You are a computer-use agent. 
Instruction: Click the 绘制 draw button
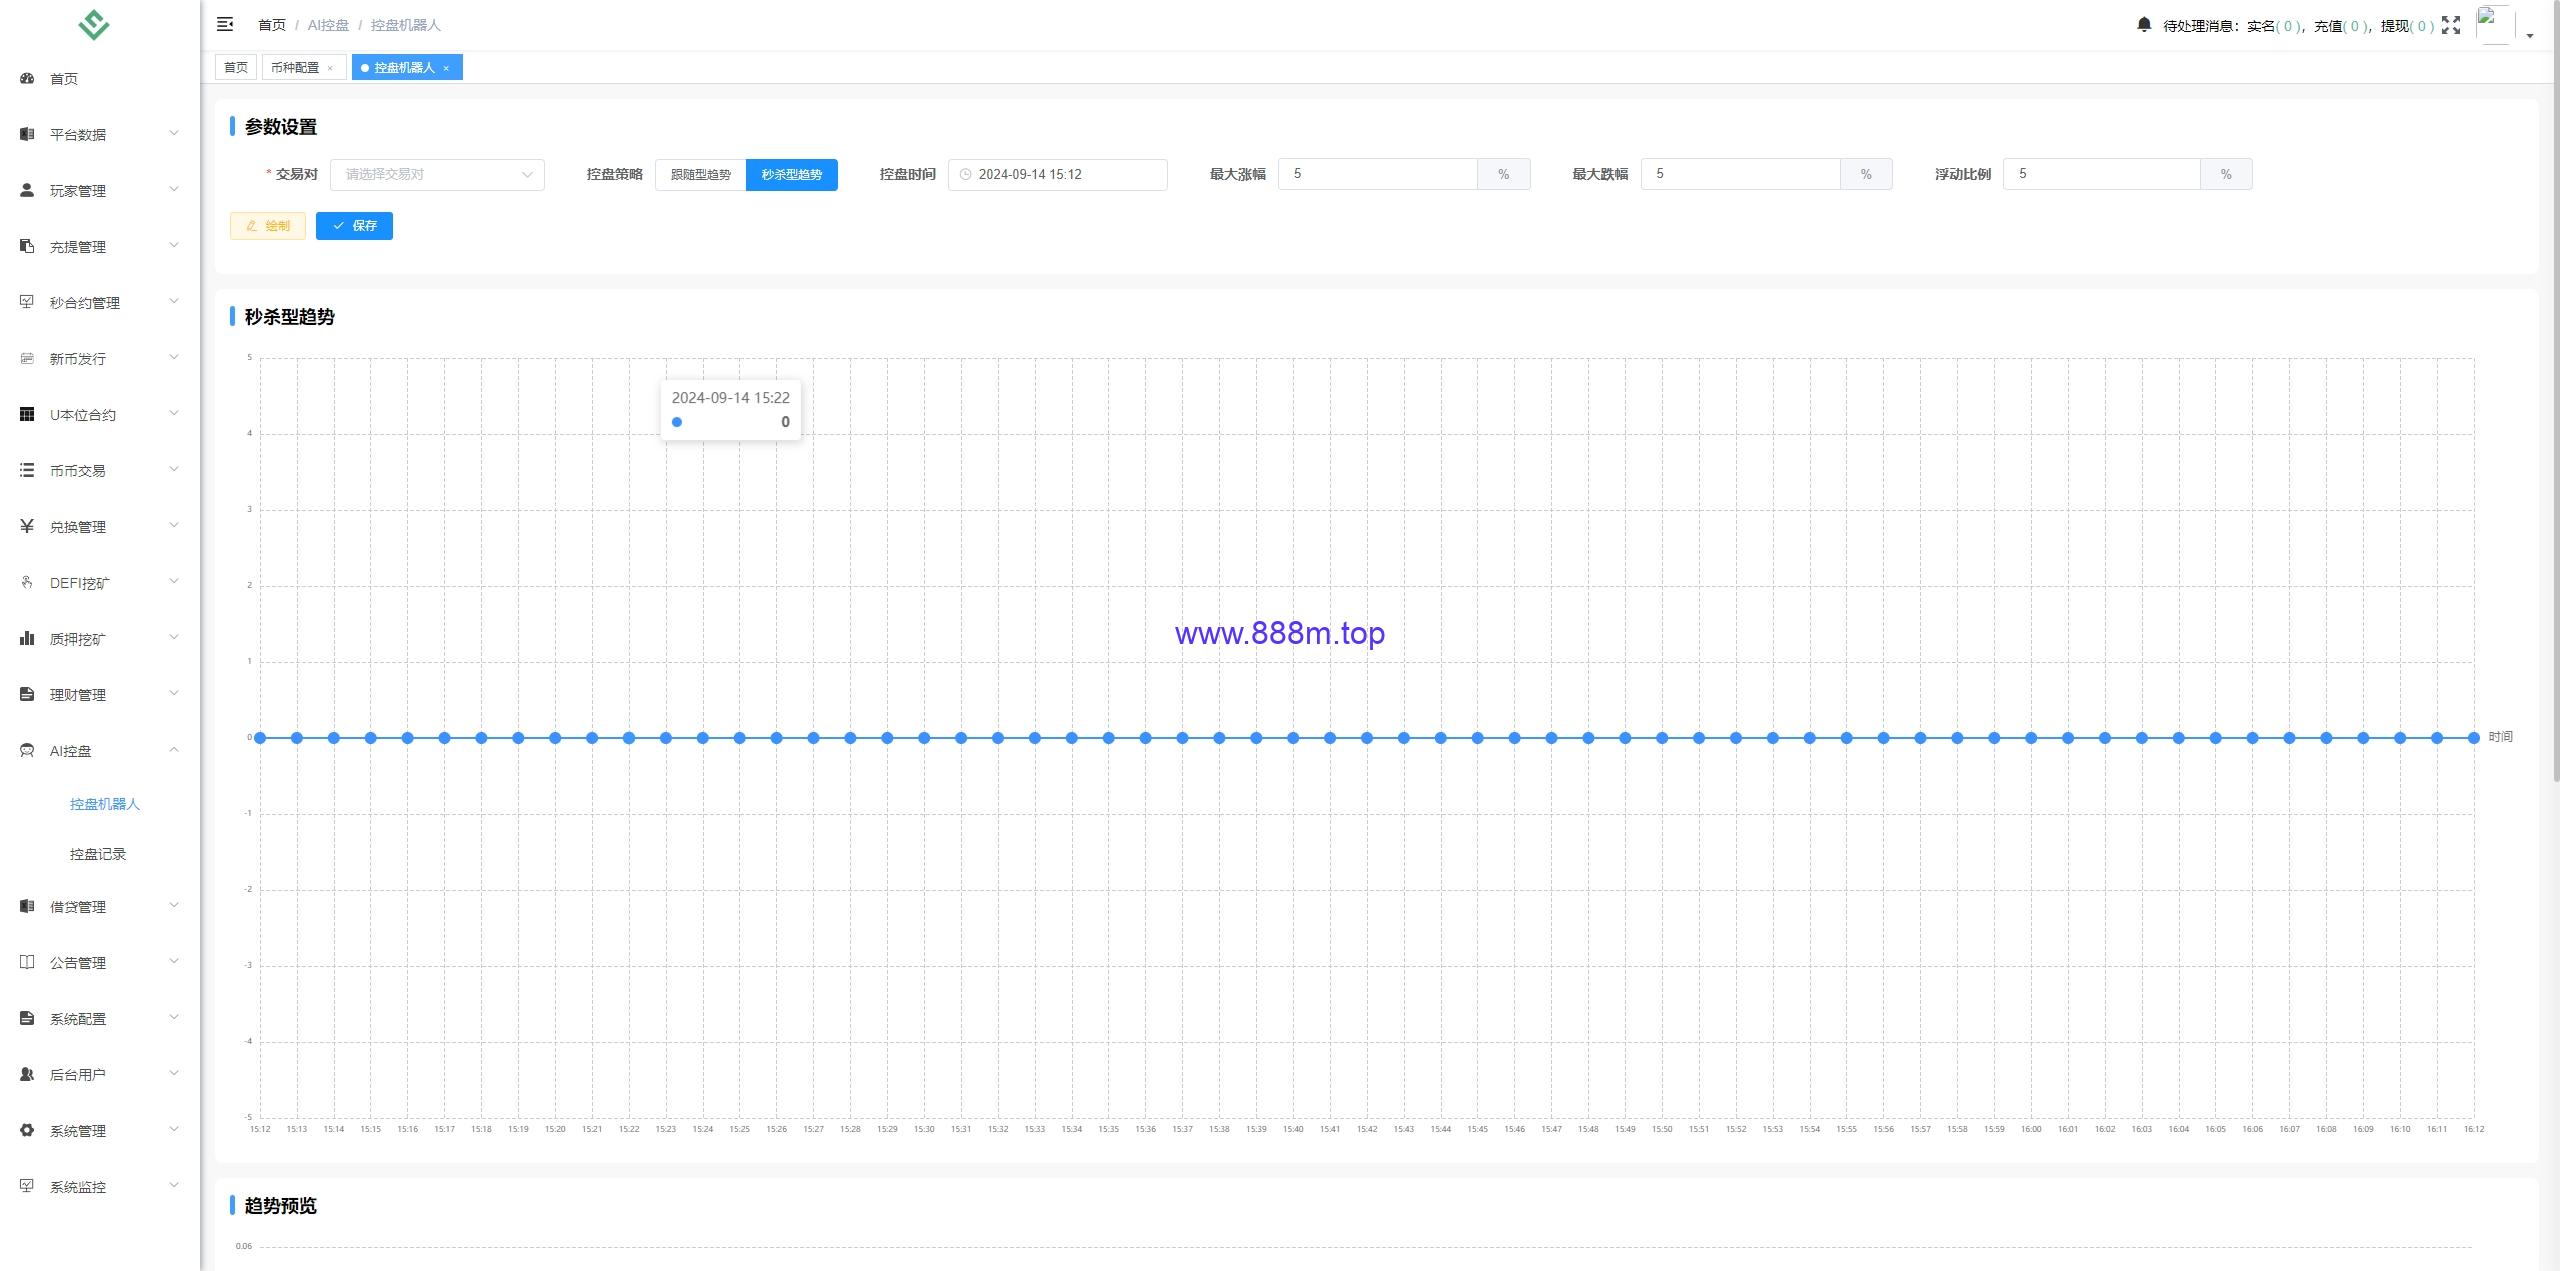[268, 226]
